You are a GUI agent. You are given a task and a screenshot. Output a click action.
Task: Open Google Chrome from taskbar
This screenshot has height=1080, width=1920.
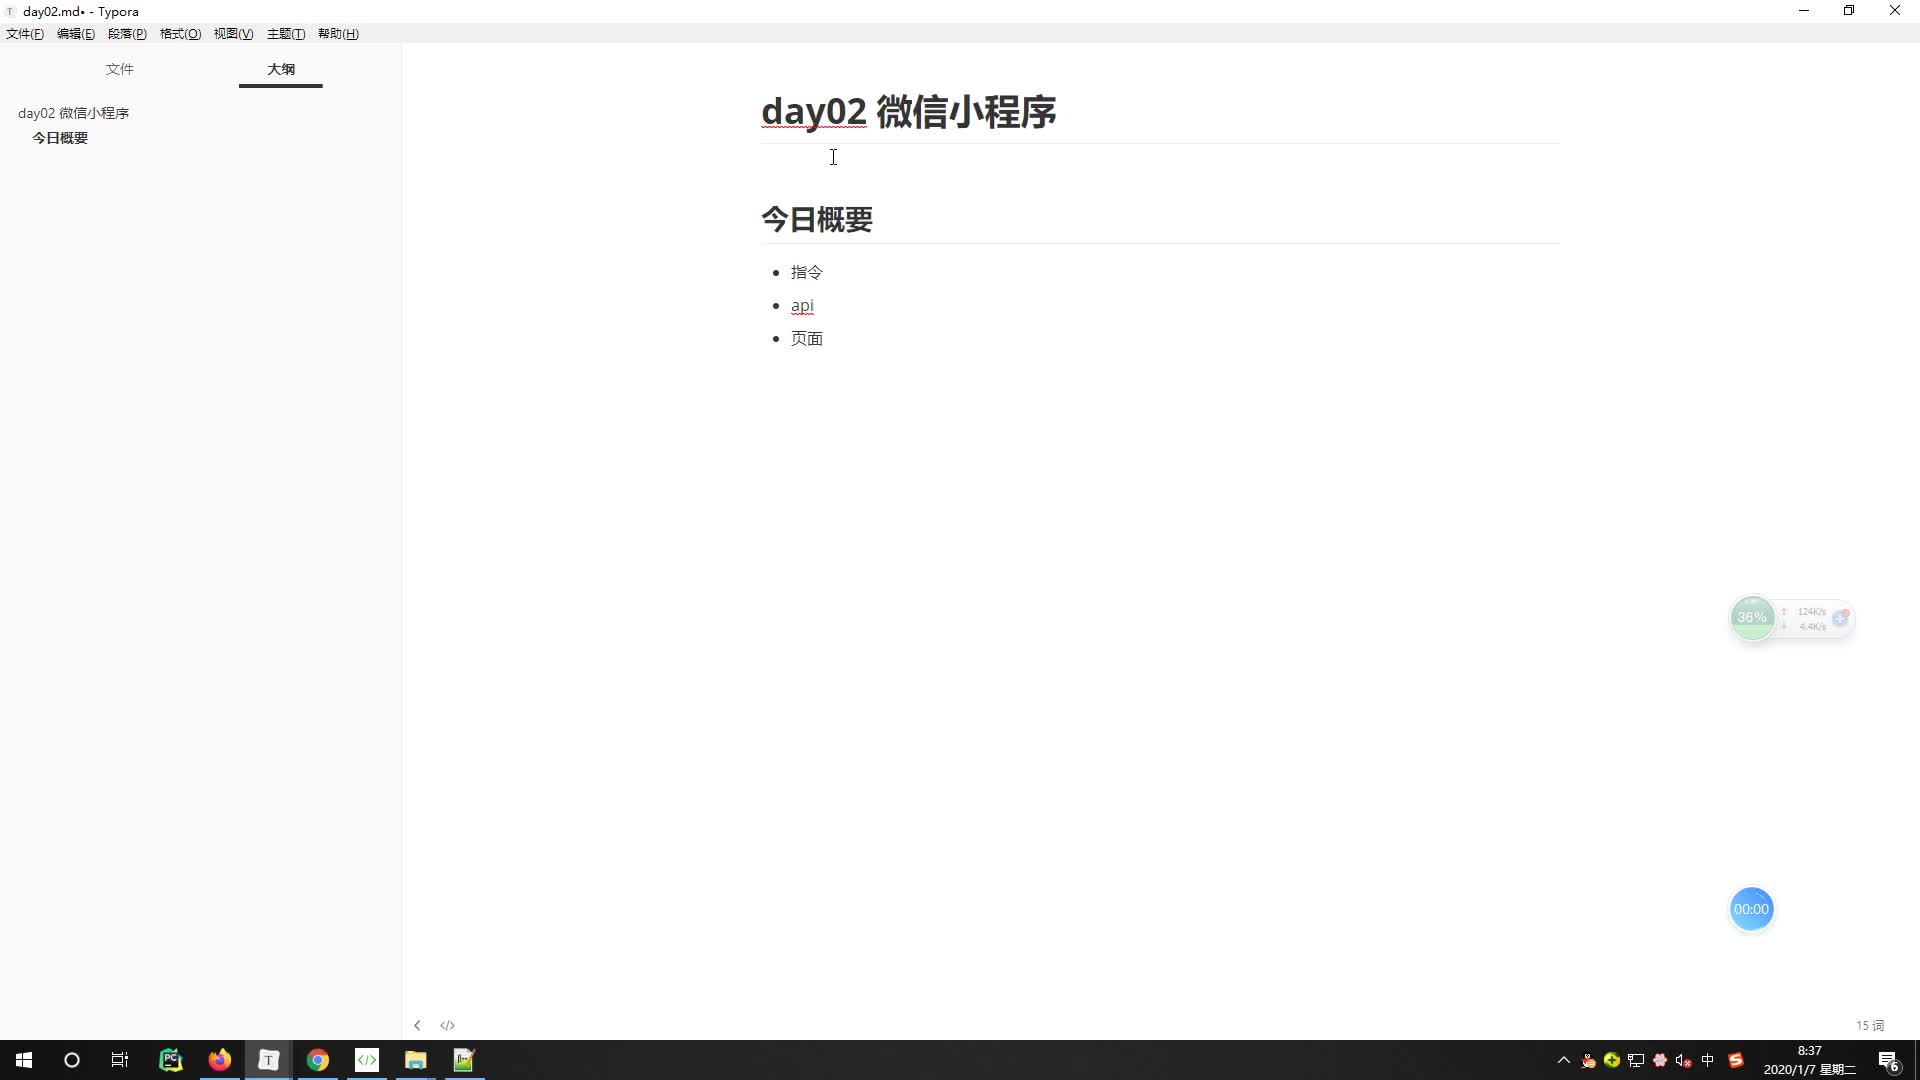318,1060
